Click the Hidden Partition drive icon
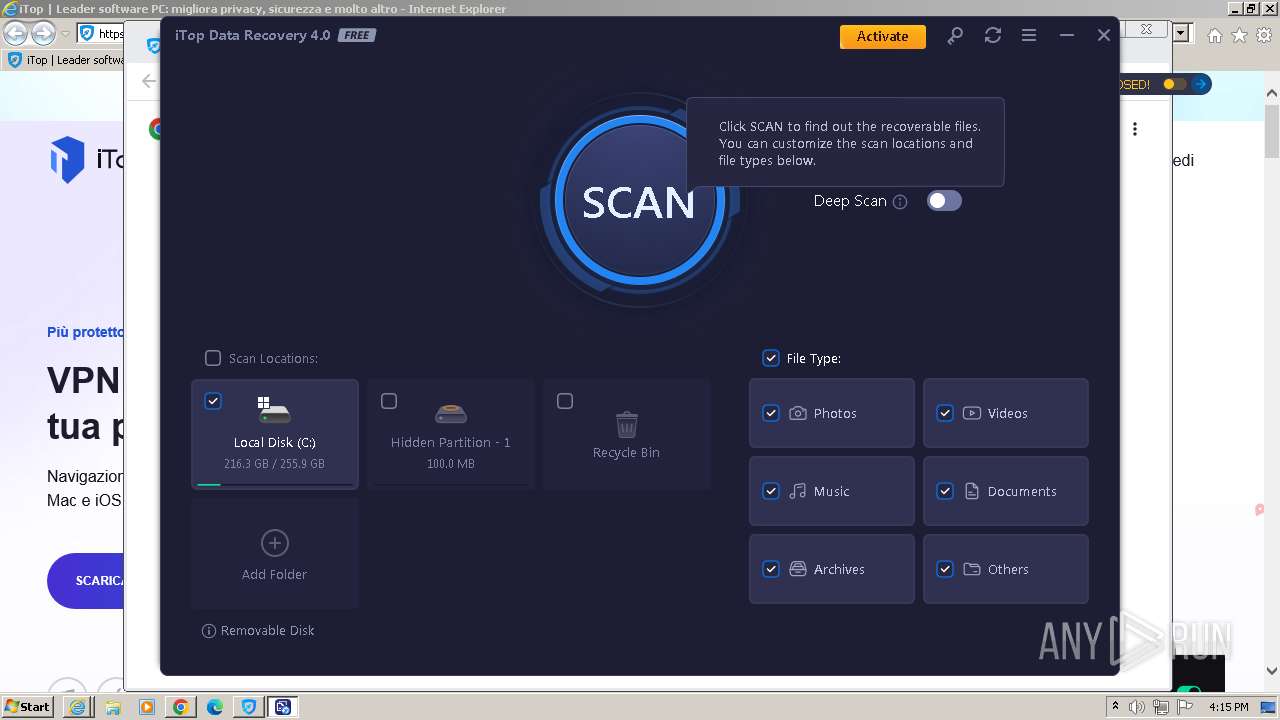The image size is (1280, 720). pos(451,413)
